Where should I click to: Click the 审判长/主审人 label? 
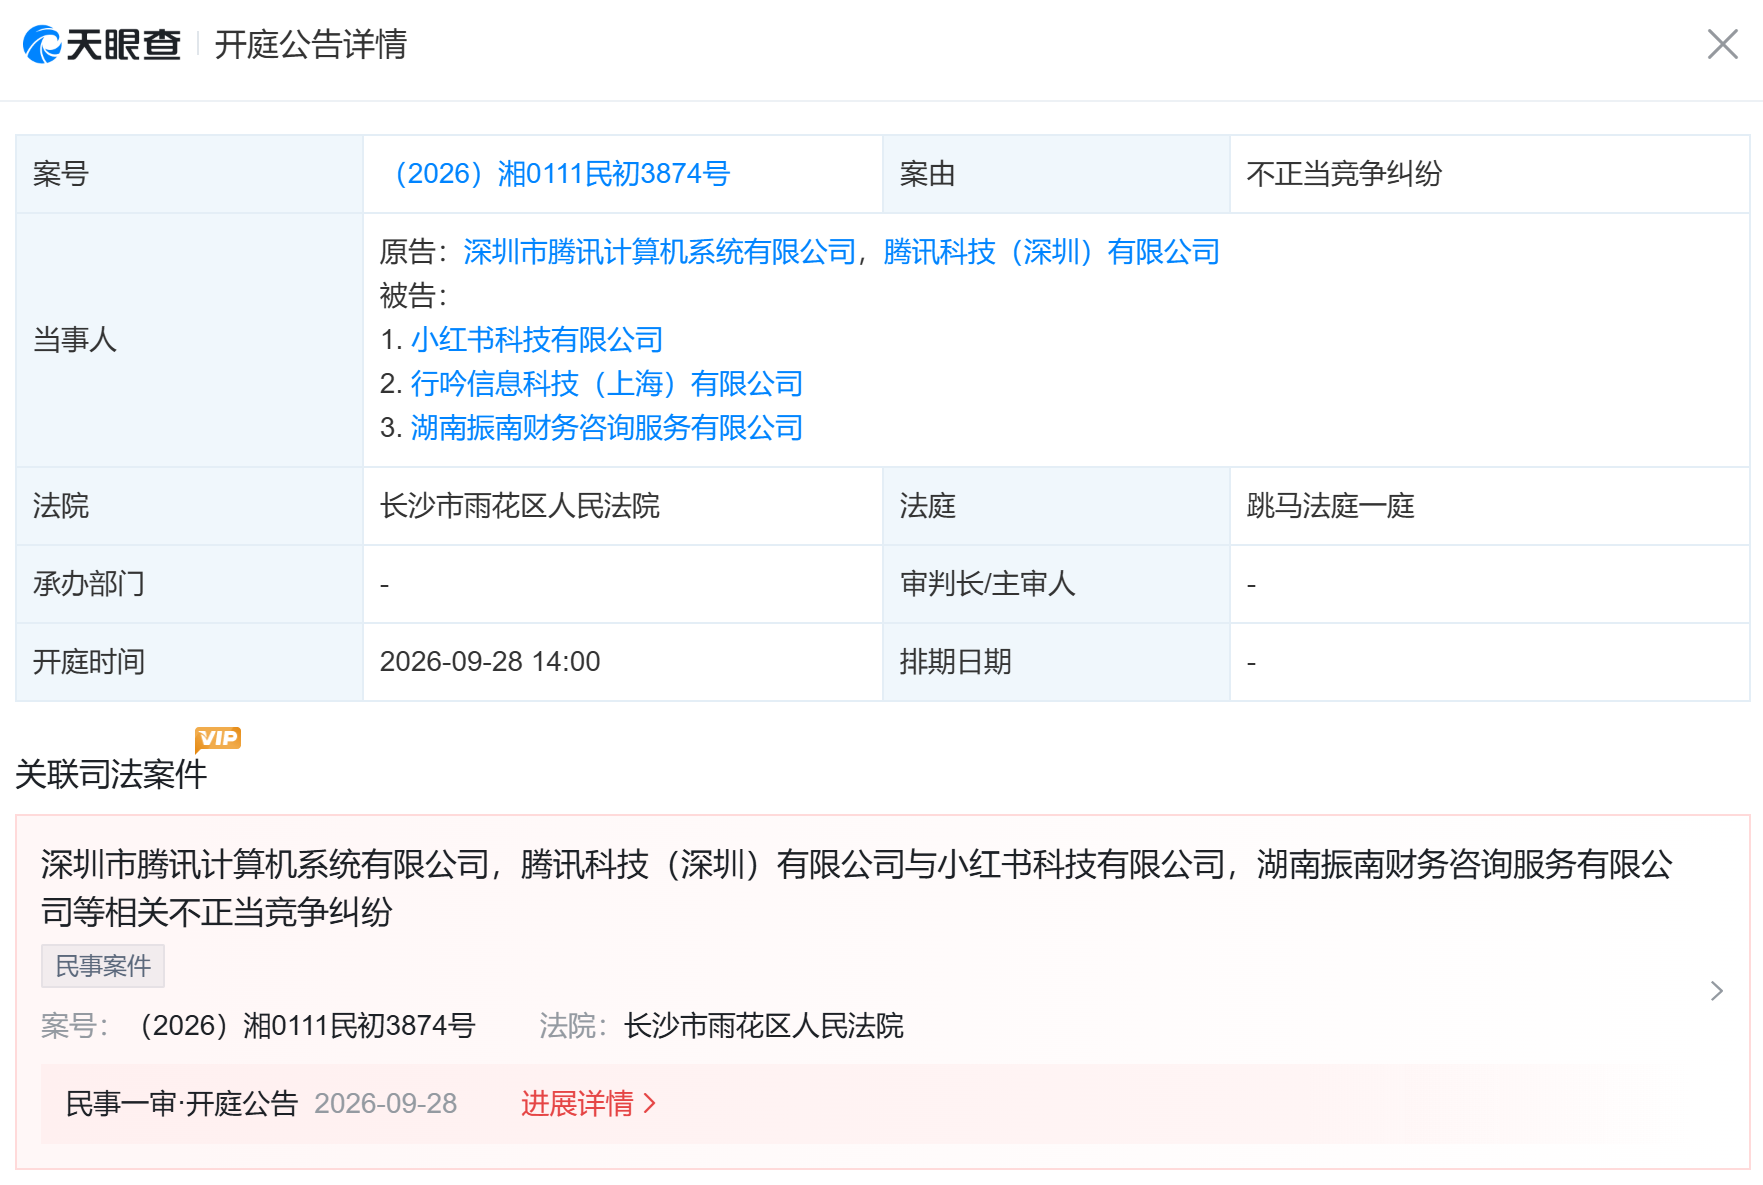coord(988,584)
